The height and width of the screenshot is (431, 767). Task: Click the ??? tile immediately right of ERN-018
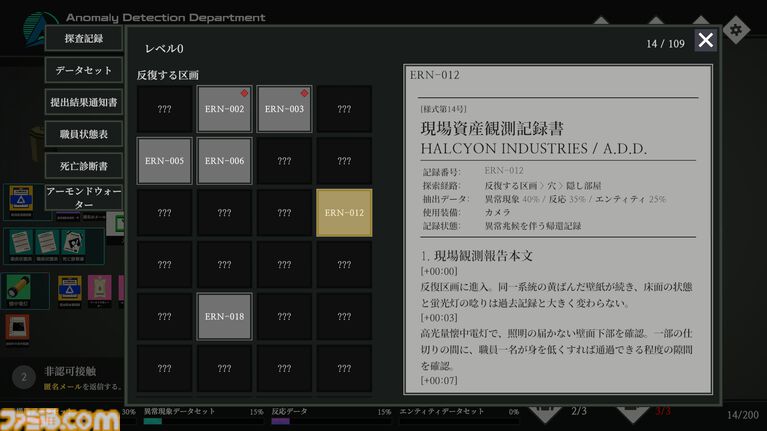point(284,317)
